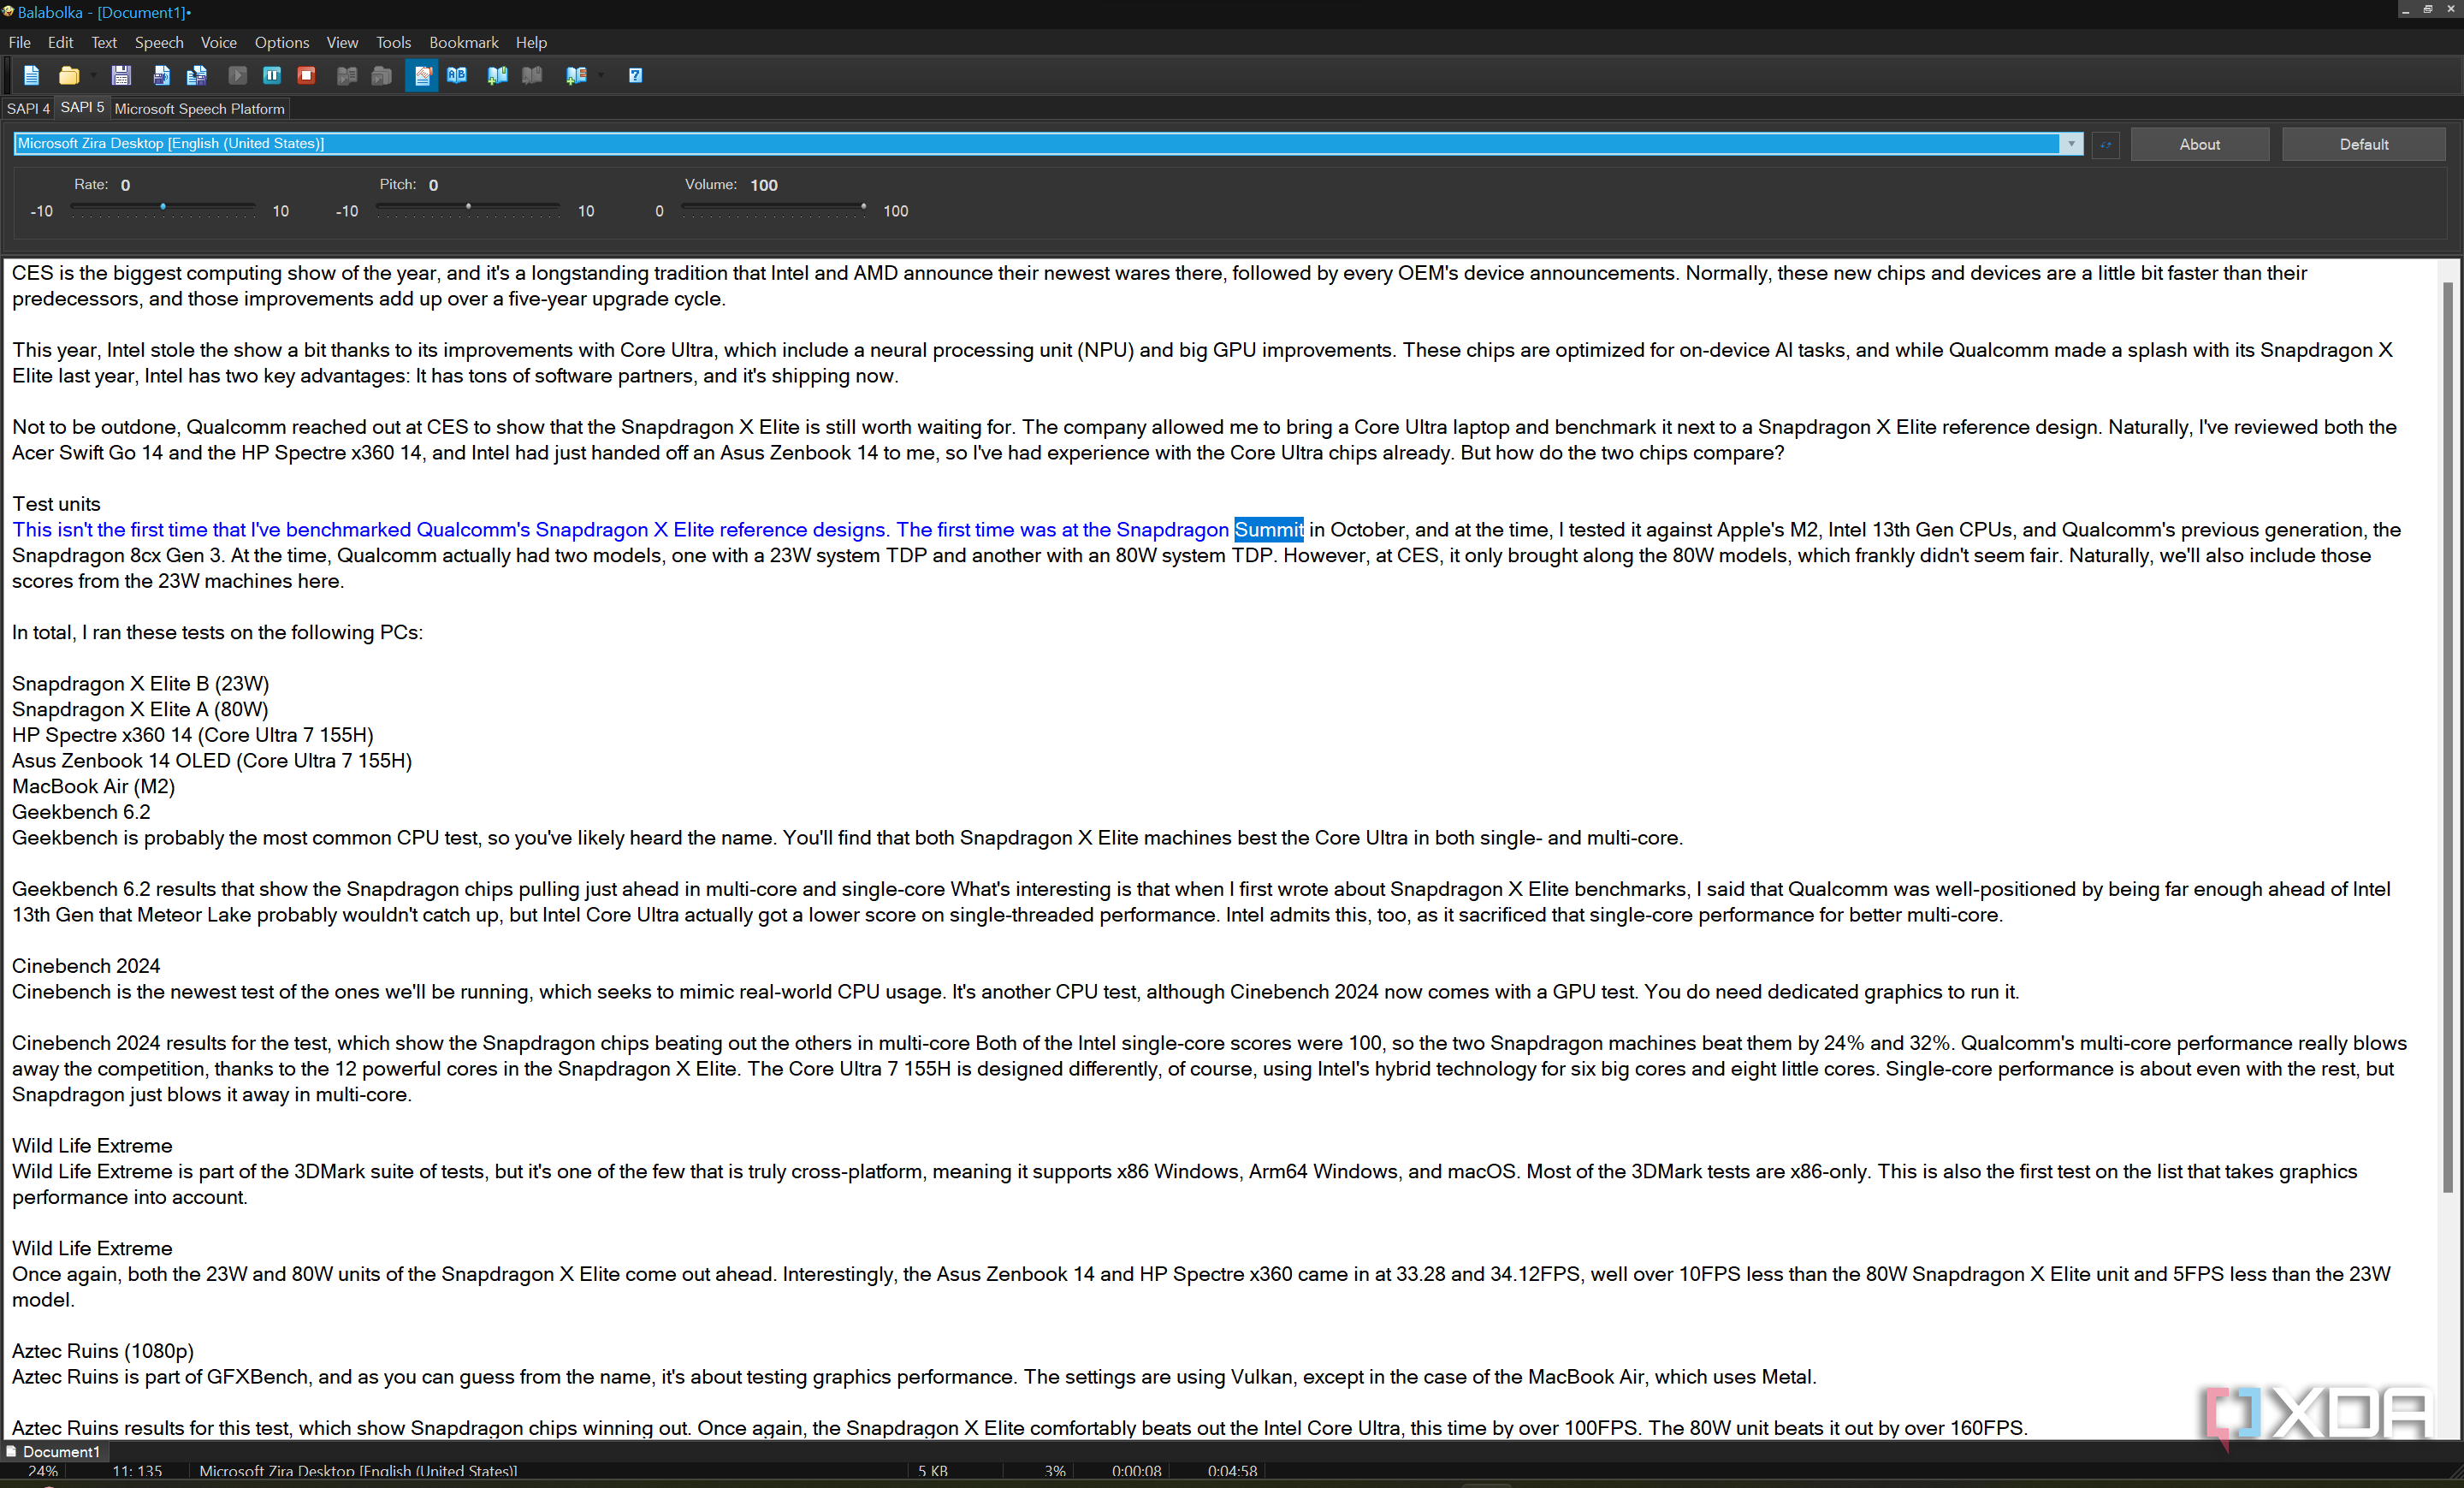Open the Text menu
The width and height of the screenshot is (2464, 1488).
point(104,42)
